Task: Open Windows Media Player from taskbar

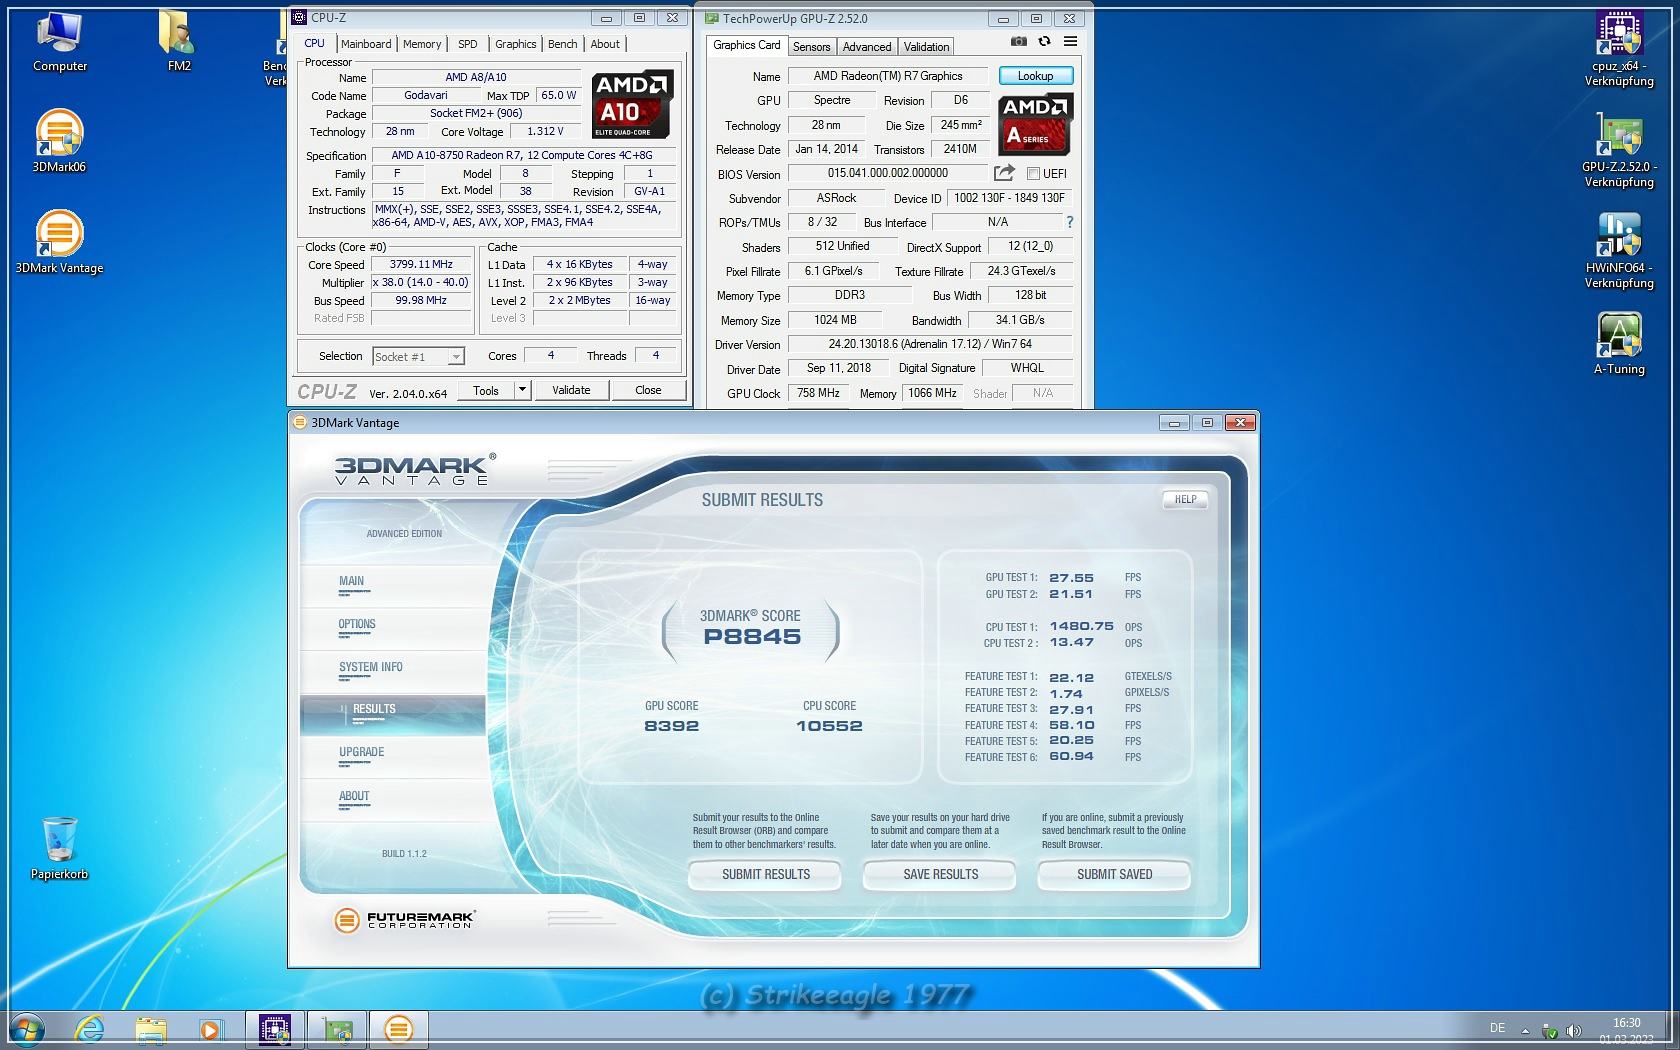Action: coord(210,1029)
